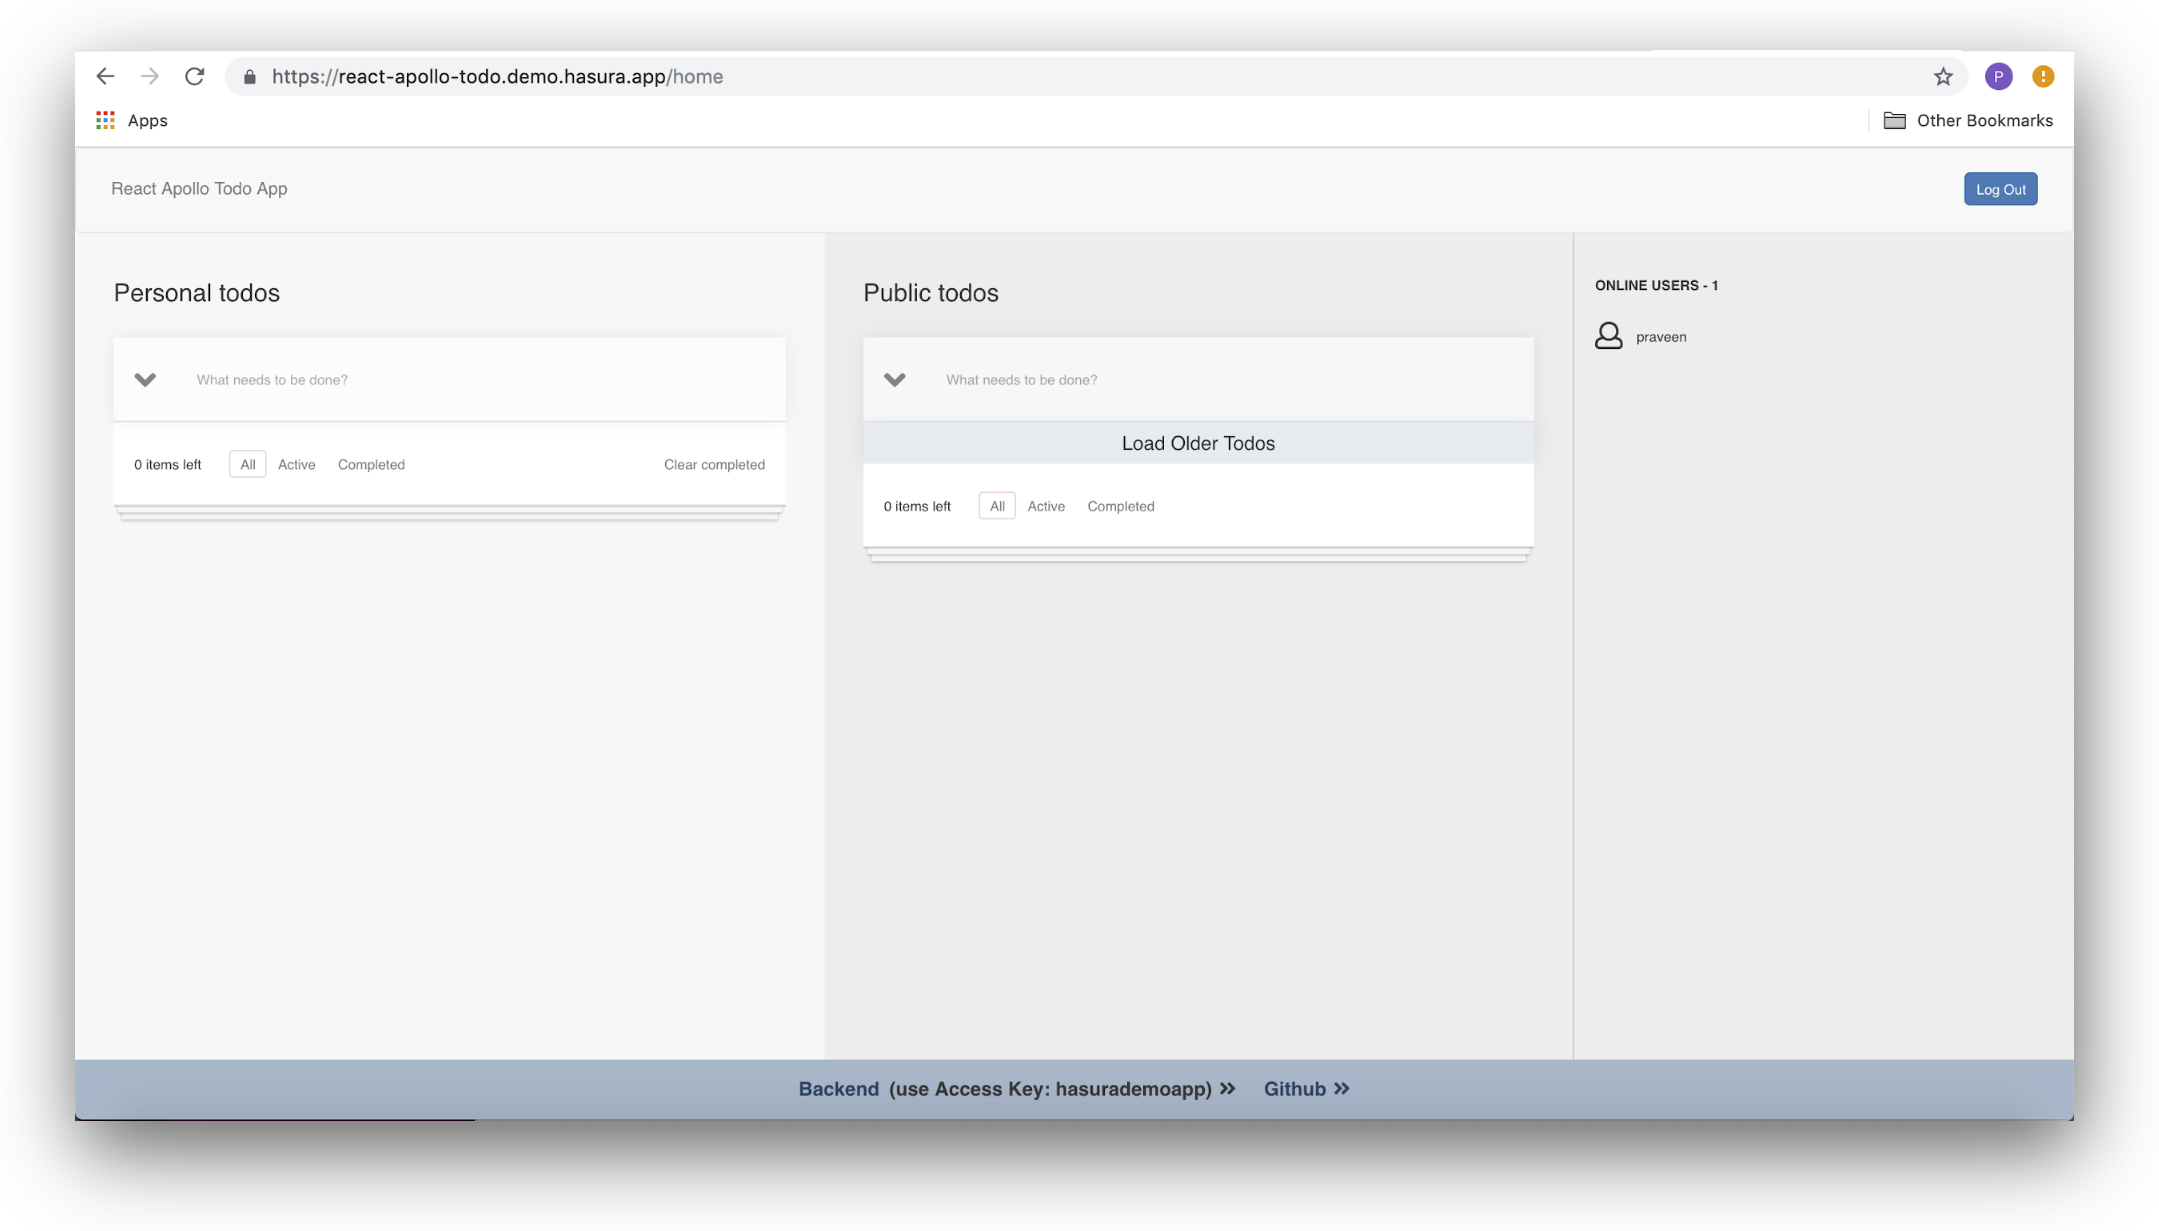Toggle all personal todos chevron
The height and width of the screenshot is (1231, 2159).
point(145,379)
